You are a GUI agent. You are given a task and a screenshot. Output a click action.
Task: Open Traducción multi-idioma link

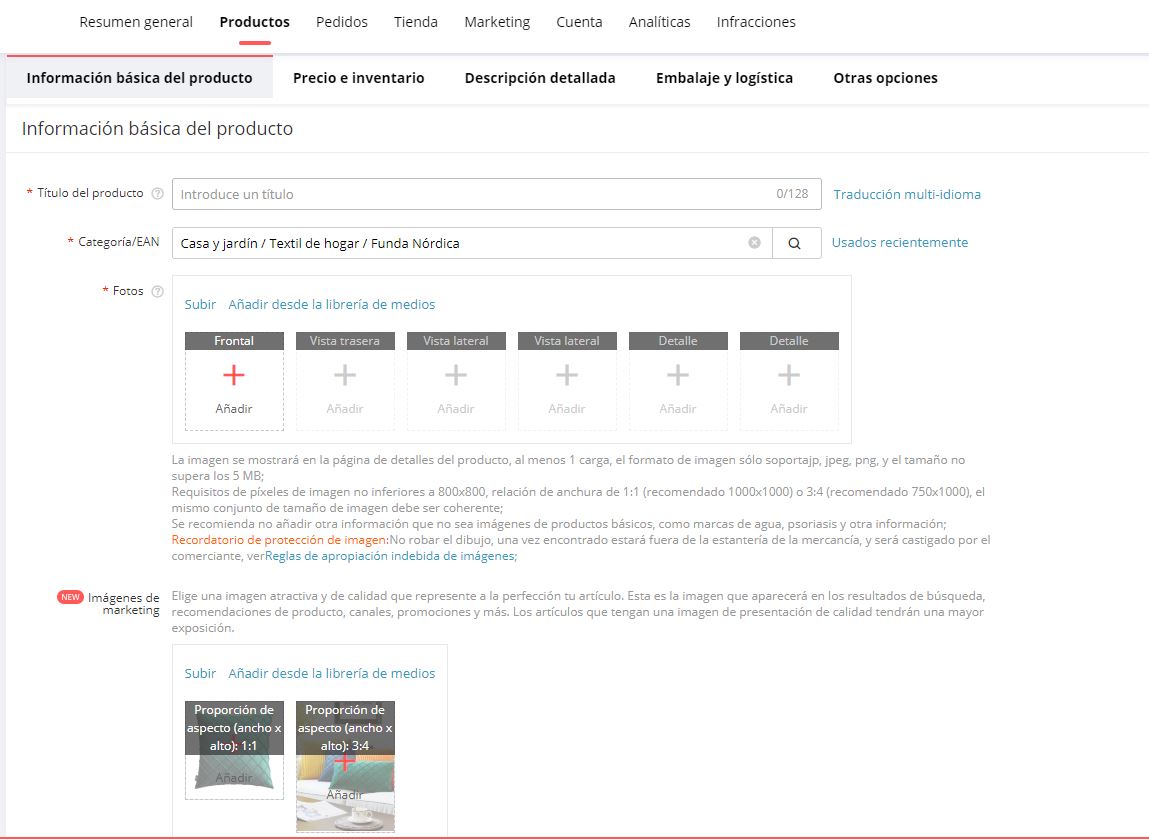(x=907, y=194)
